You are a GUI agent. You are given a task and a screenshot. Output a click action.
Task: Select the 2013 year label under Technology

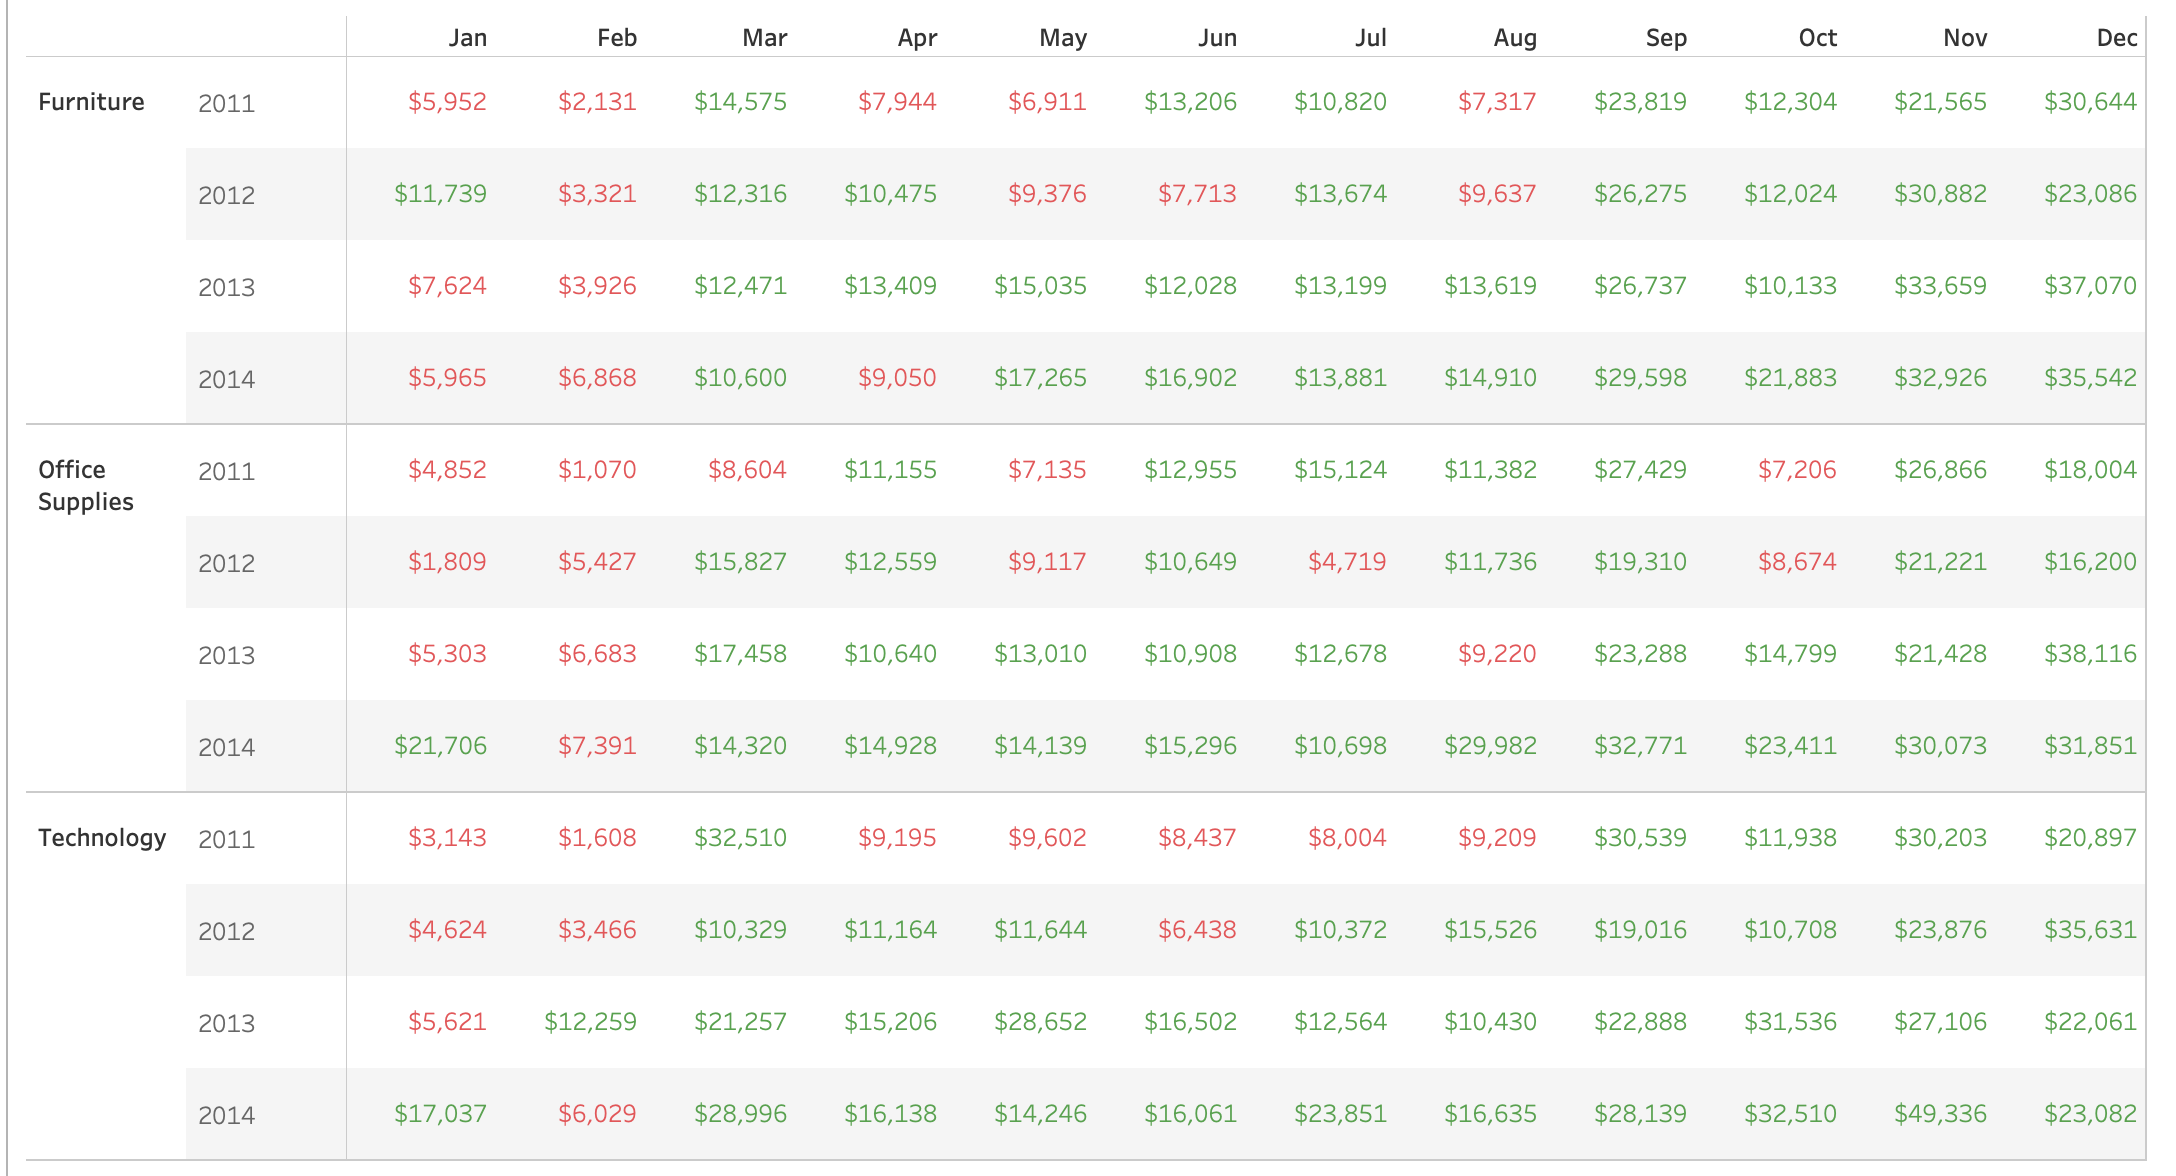(x=227, y=1023)
